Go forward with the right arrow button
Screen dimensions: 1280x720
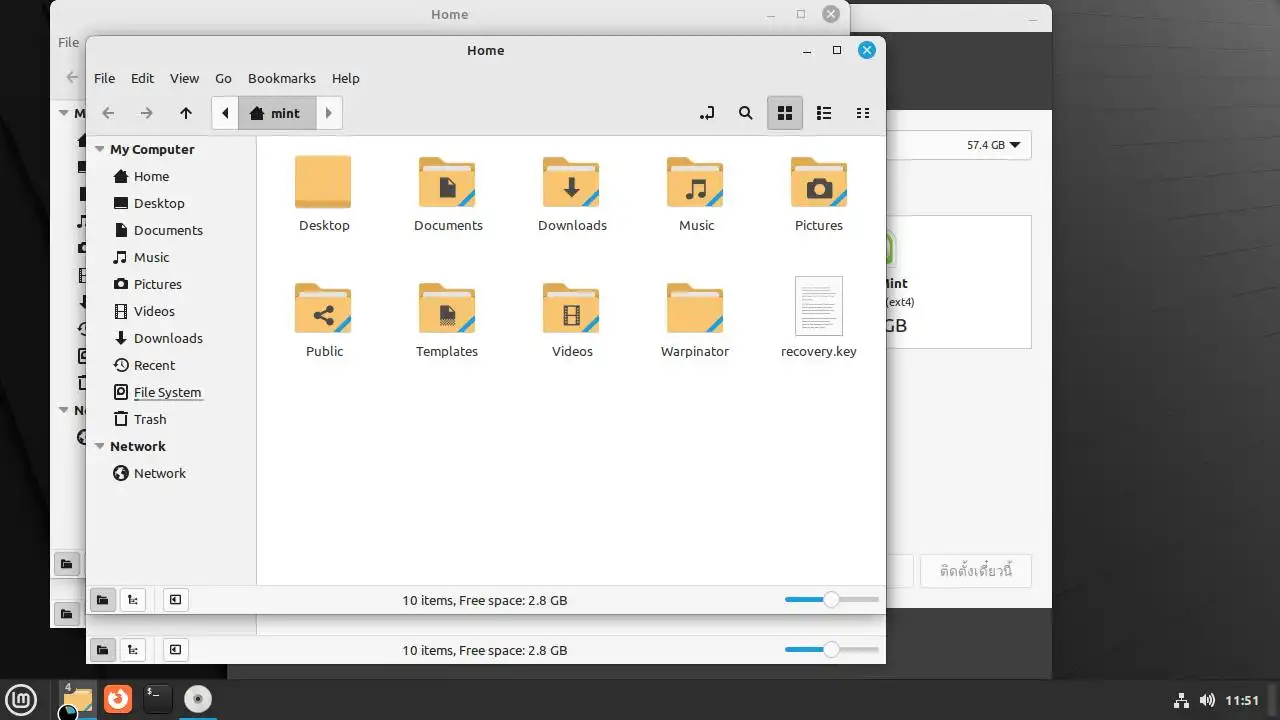146,113
